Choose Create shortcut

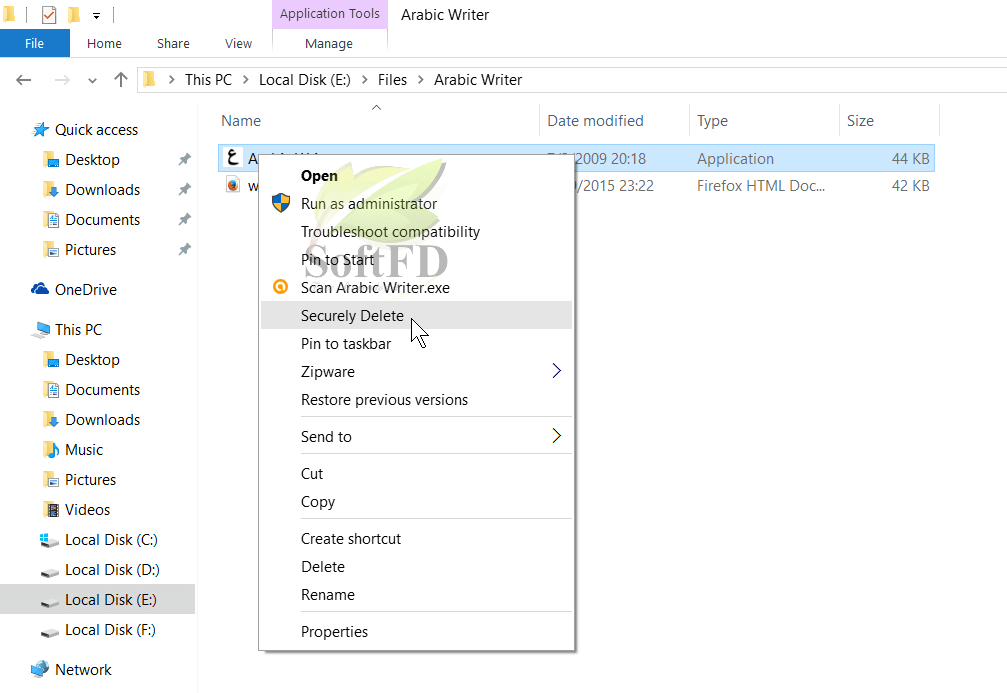pos(416,539)
